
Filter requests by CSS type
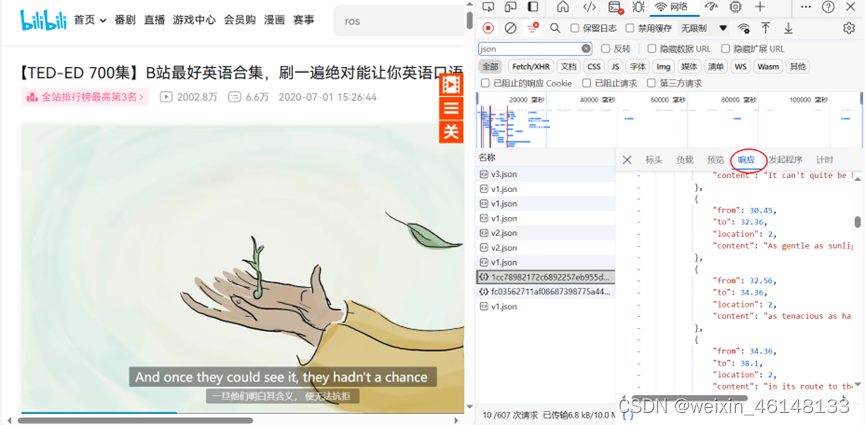(x=594, y=67)
